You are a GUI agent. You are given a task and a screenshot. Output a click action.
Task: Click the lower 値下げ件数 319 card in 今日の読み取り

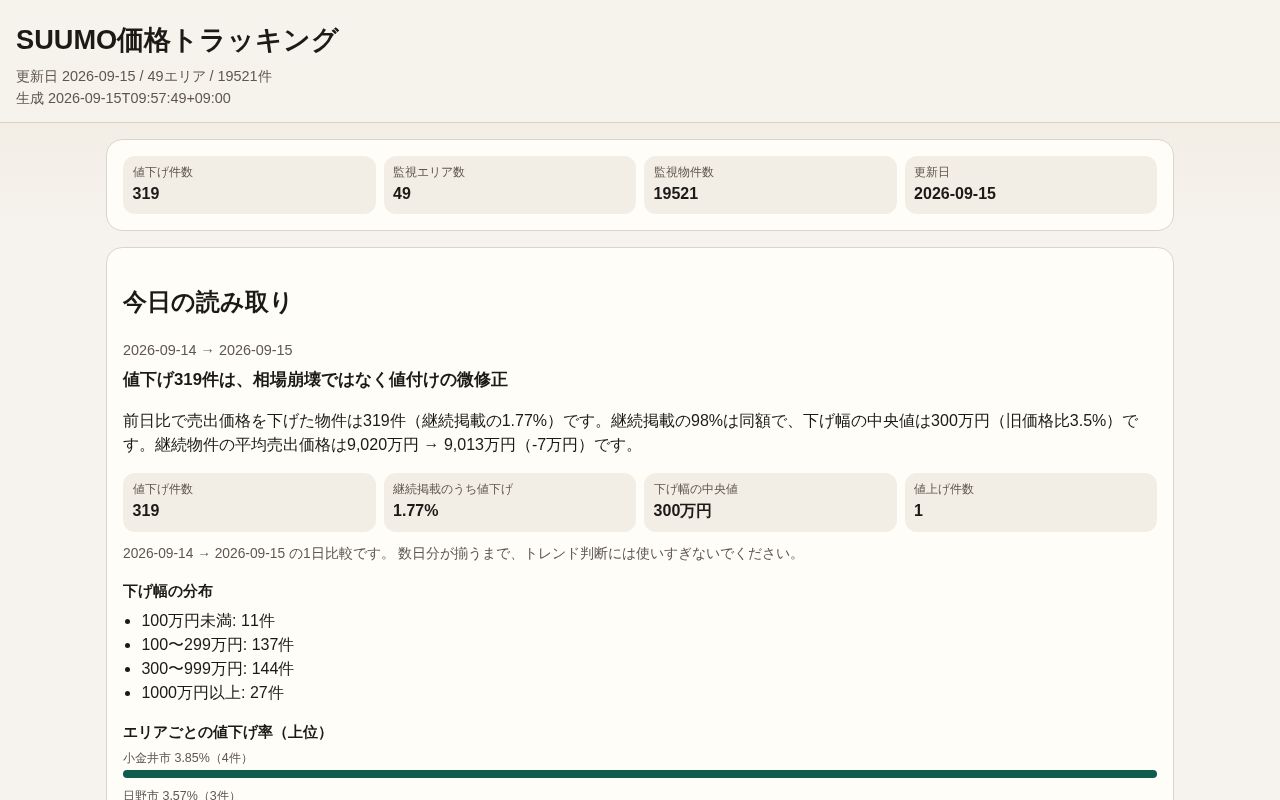point(249,502)
